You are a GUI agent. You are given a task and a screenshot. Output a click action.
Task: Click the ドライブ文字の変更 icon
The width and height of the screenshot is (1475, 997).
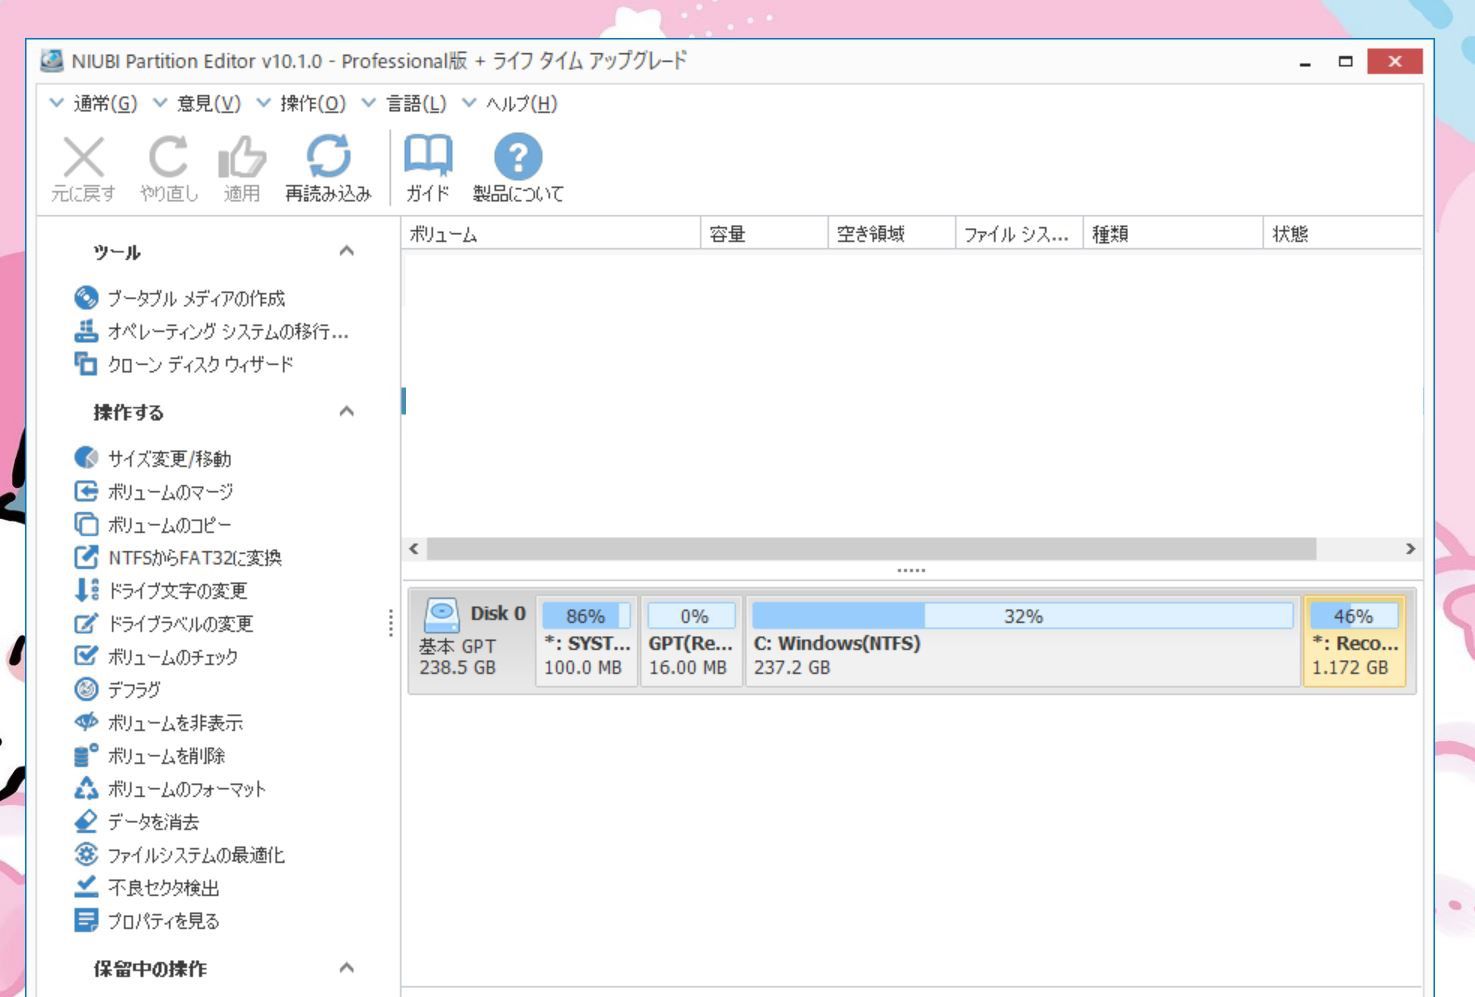point(87,590)
